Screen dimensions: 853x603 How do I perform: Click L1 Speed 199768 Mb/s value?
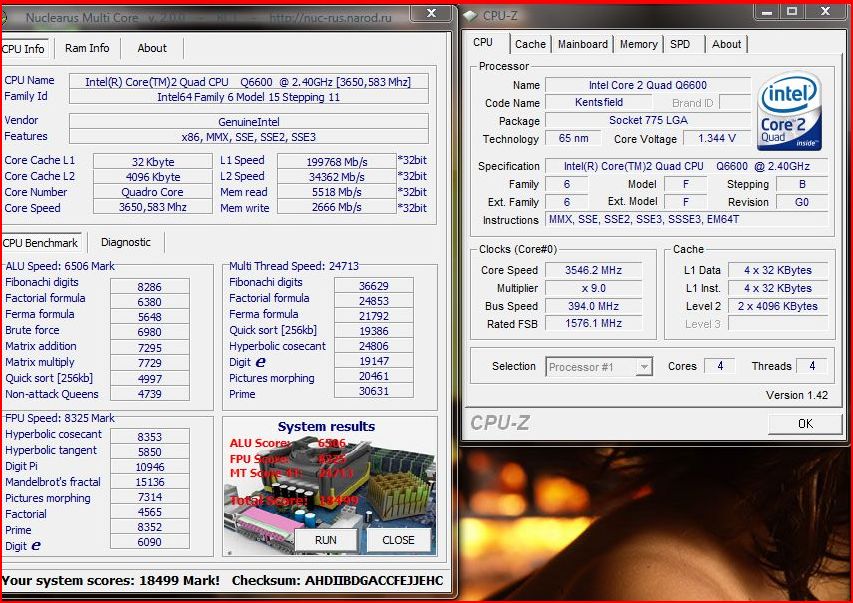point(337,162)
